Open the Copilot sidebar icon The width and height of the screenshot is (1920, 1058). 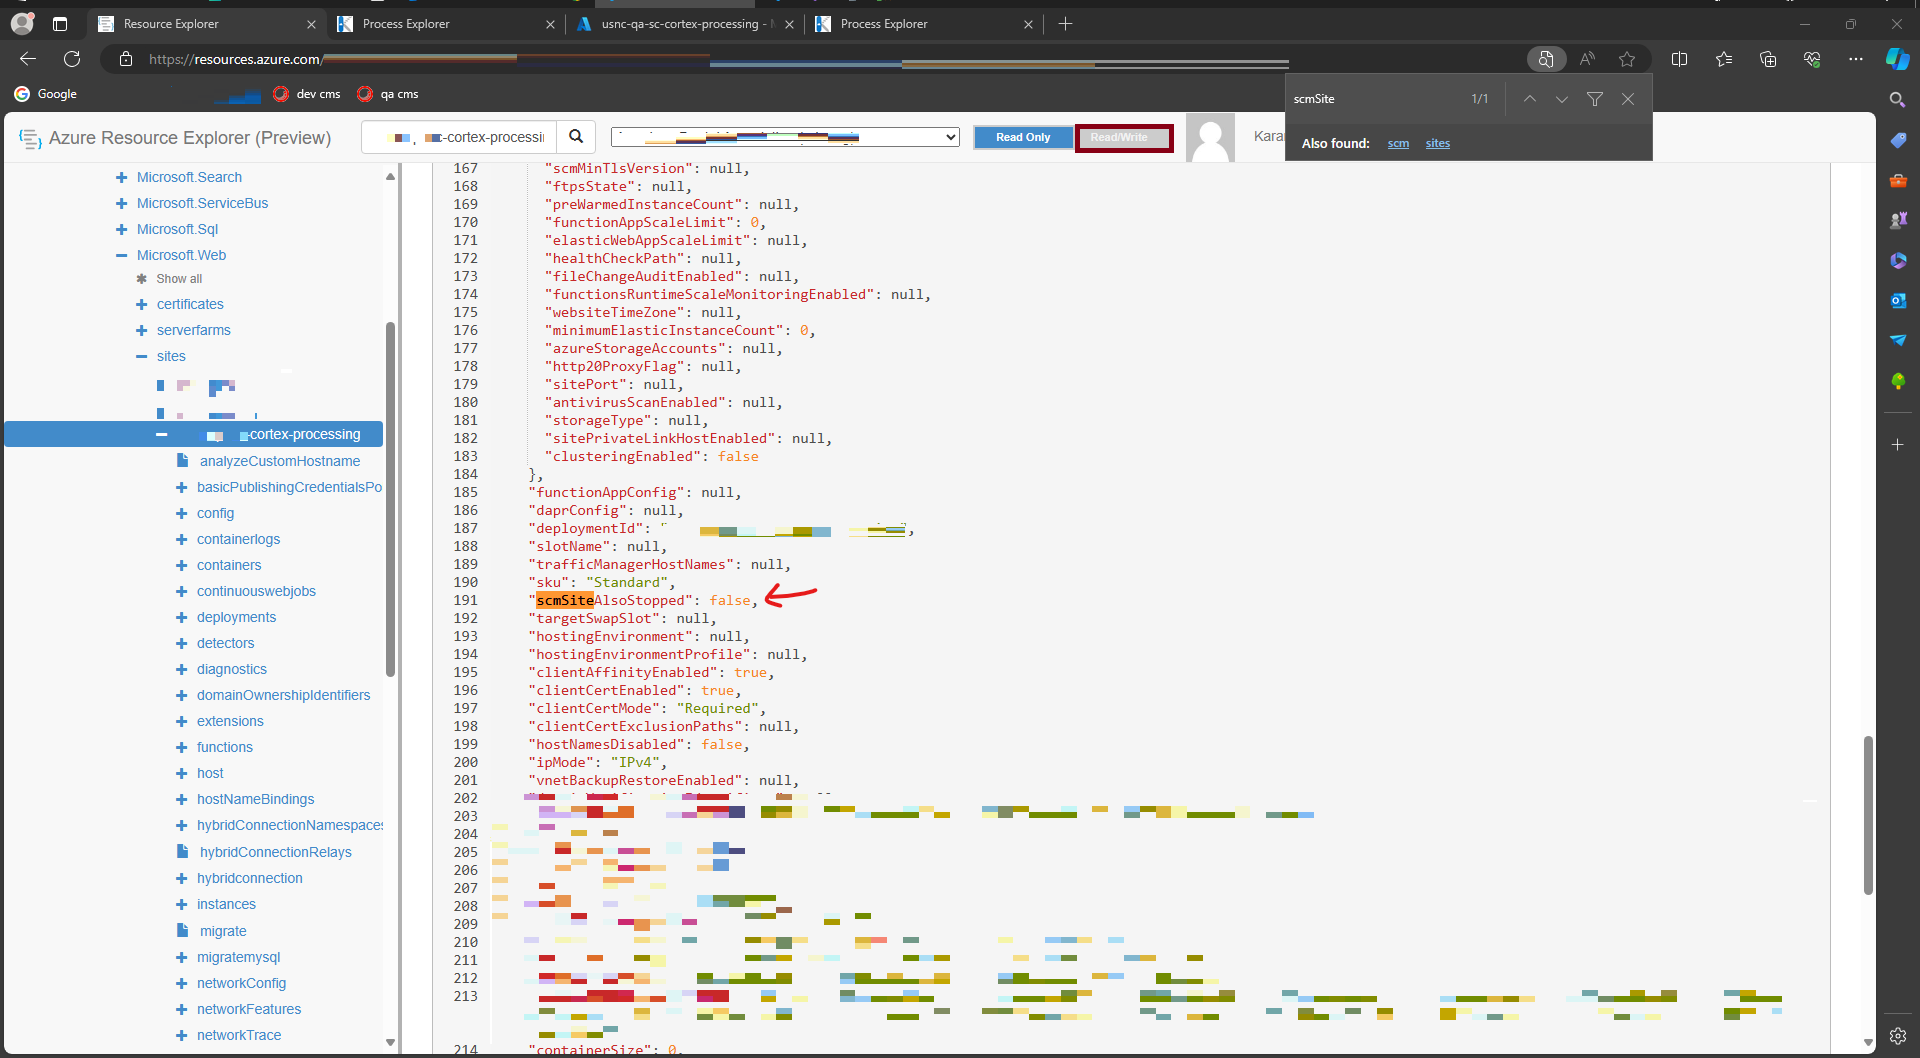(x=1898, y=59)
